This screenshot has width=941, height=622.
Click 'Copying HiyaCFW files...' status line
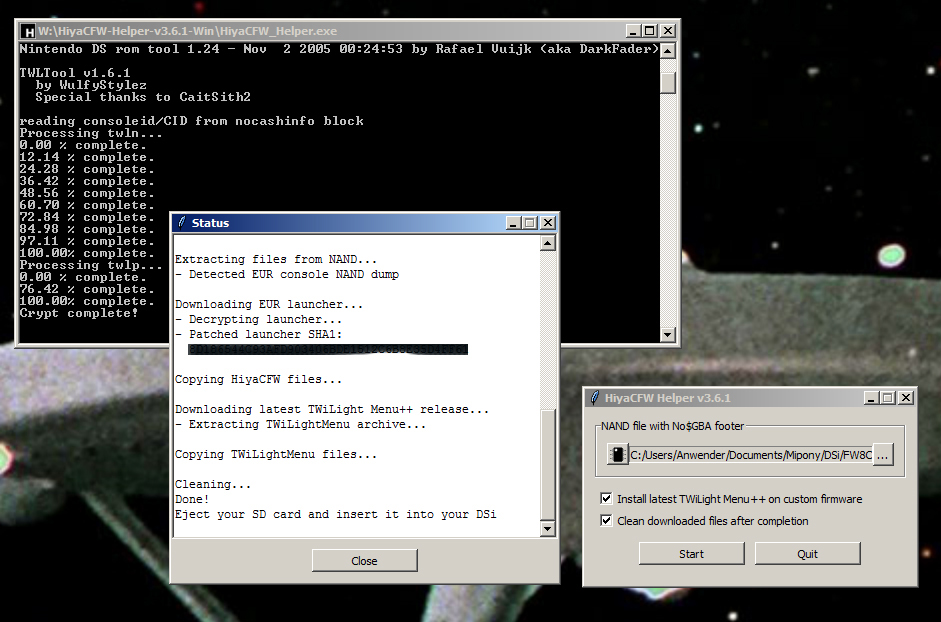[259, 379]
